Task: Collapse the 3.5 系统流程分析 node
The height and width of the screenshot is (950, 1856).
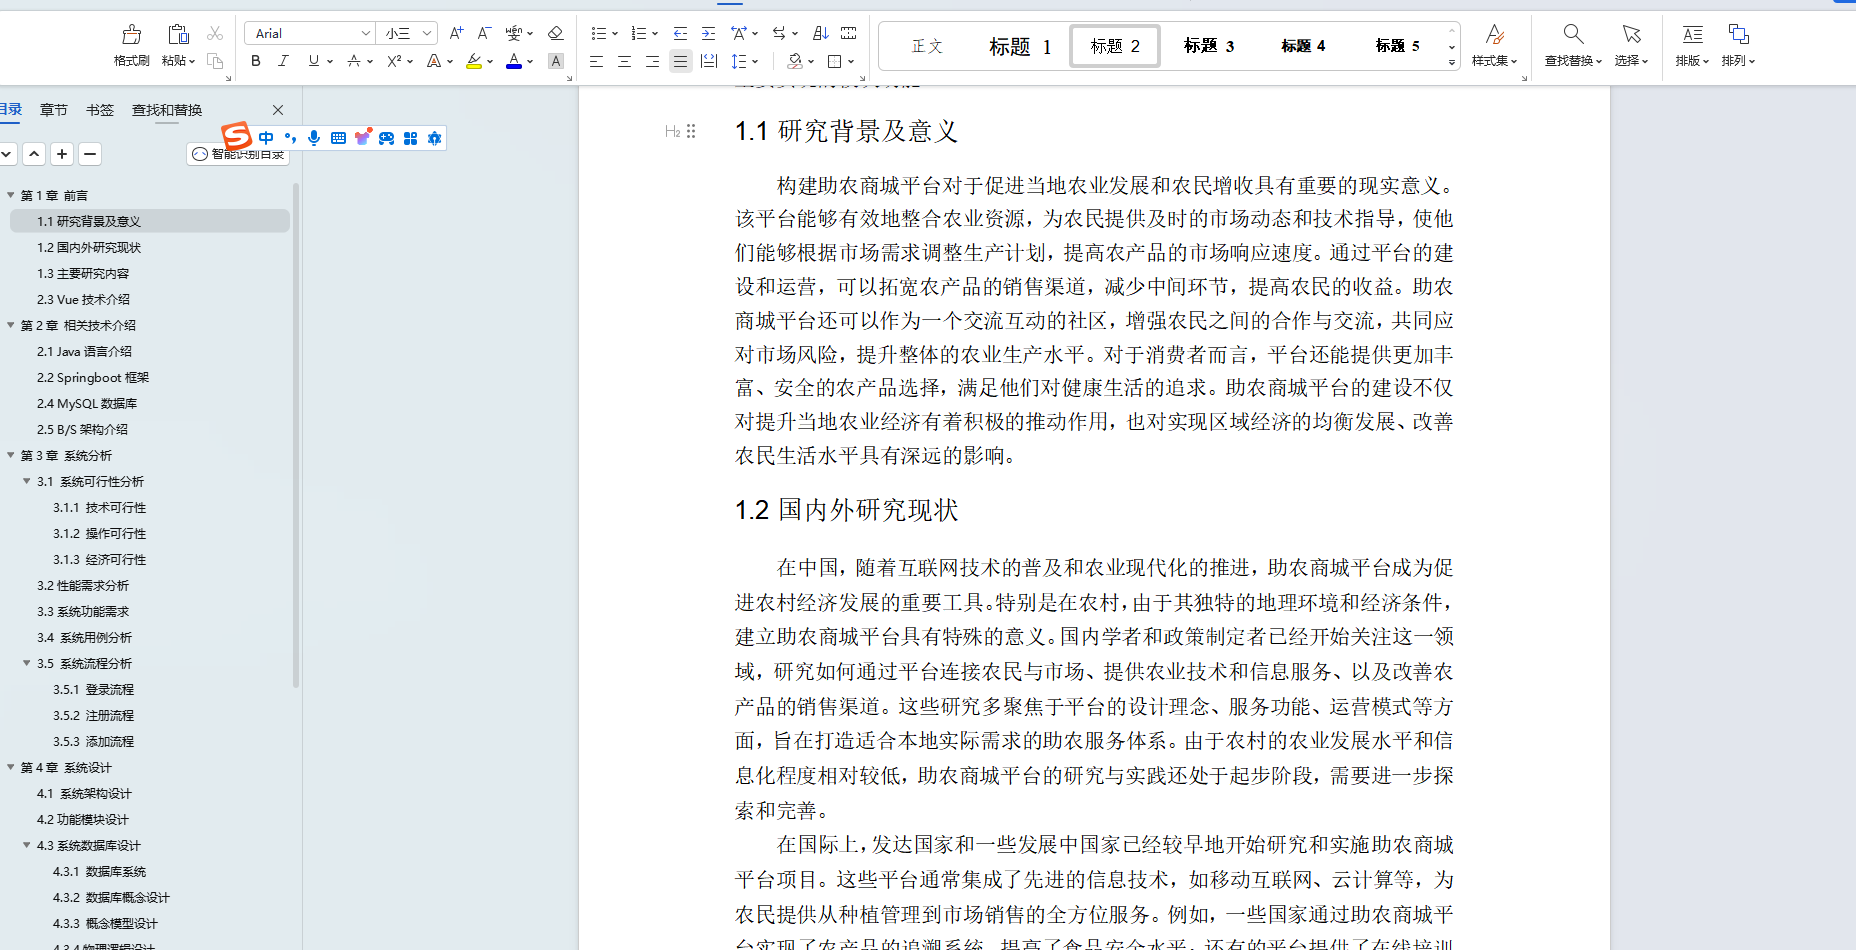Action: [27, 663]
